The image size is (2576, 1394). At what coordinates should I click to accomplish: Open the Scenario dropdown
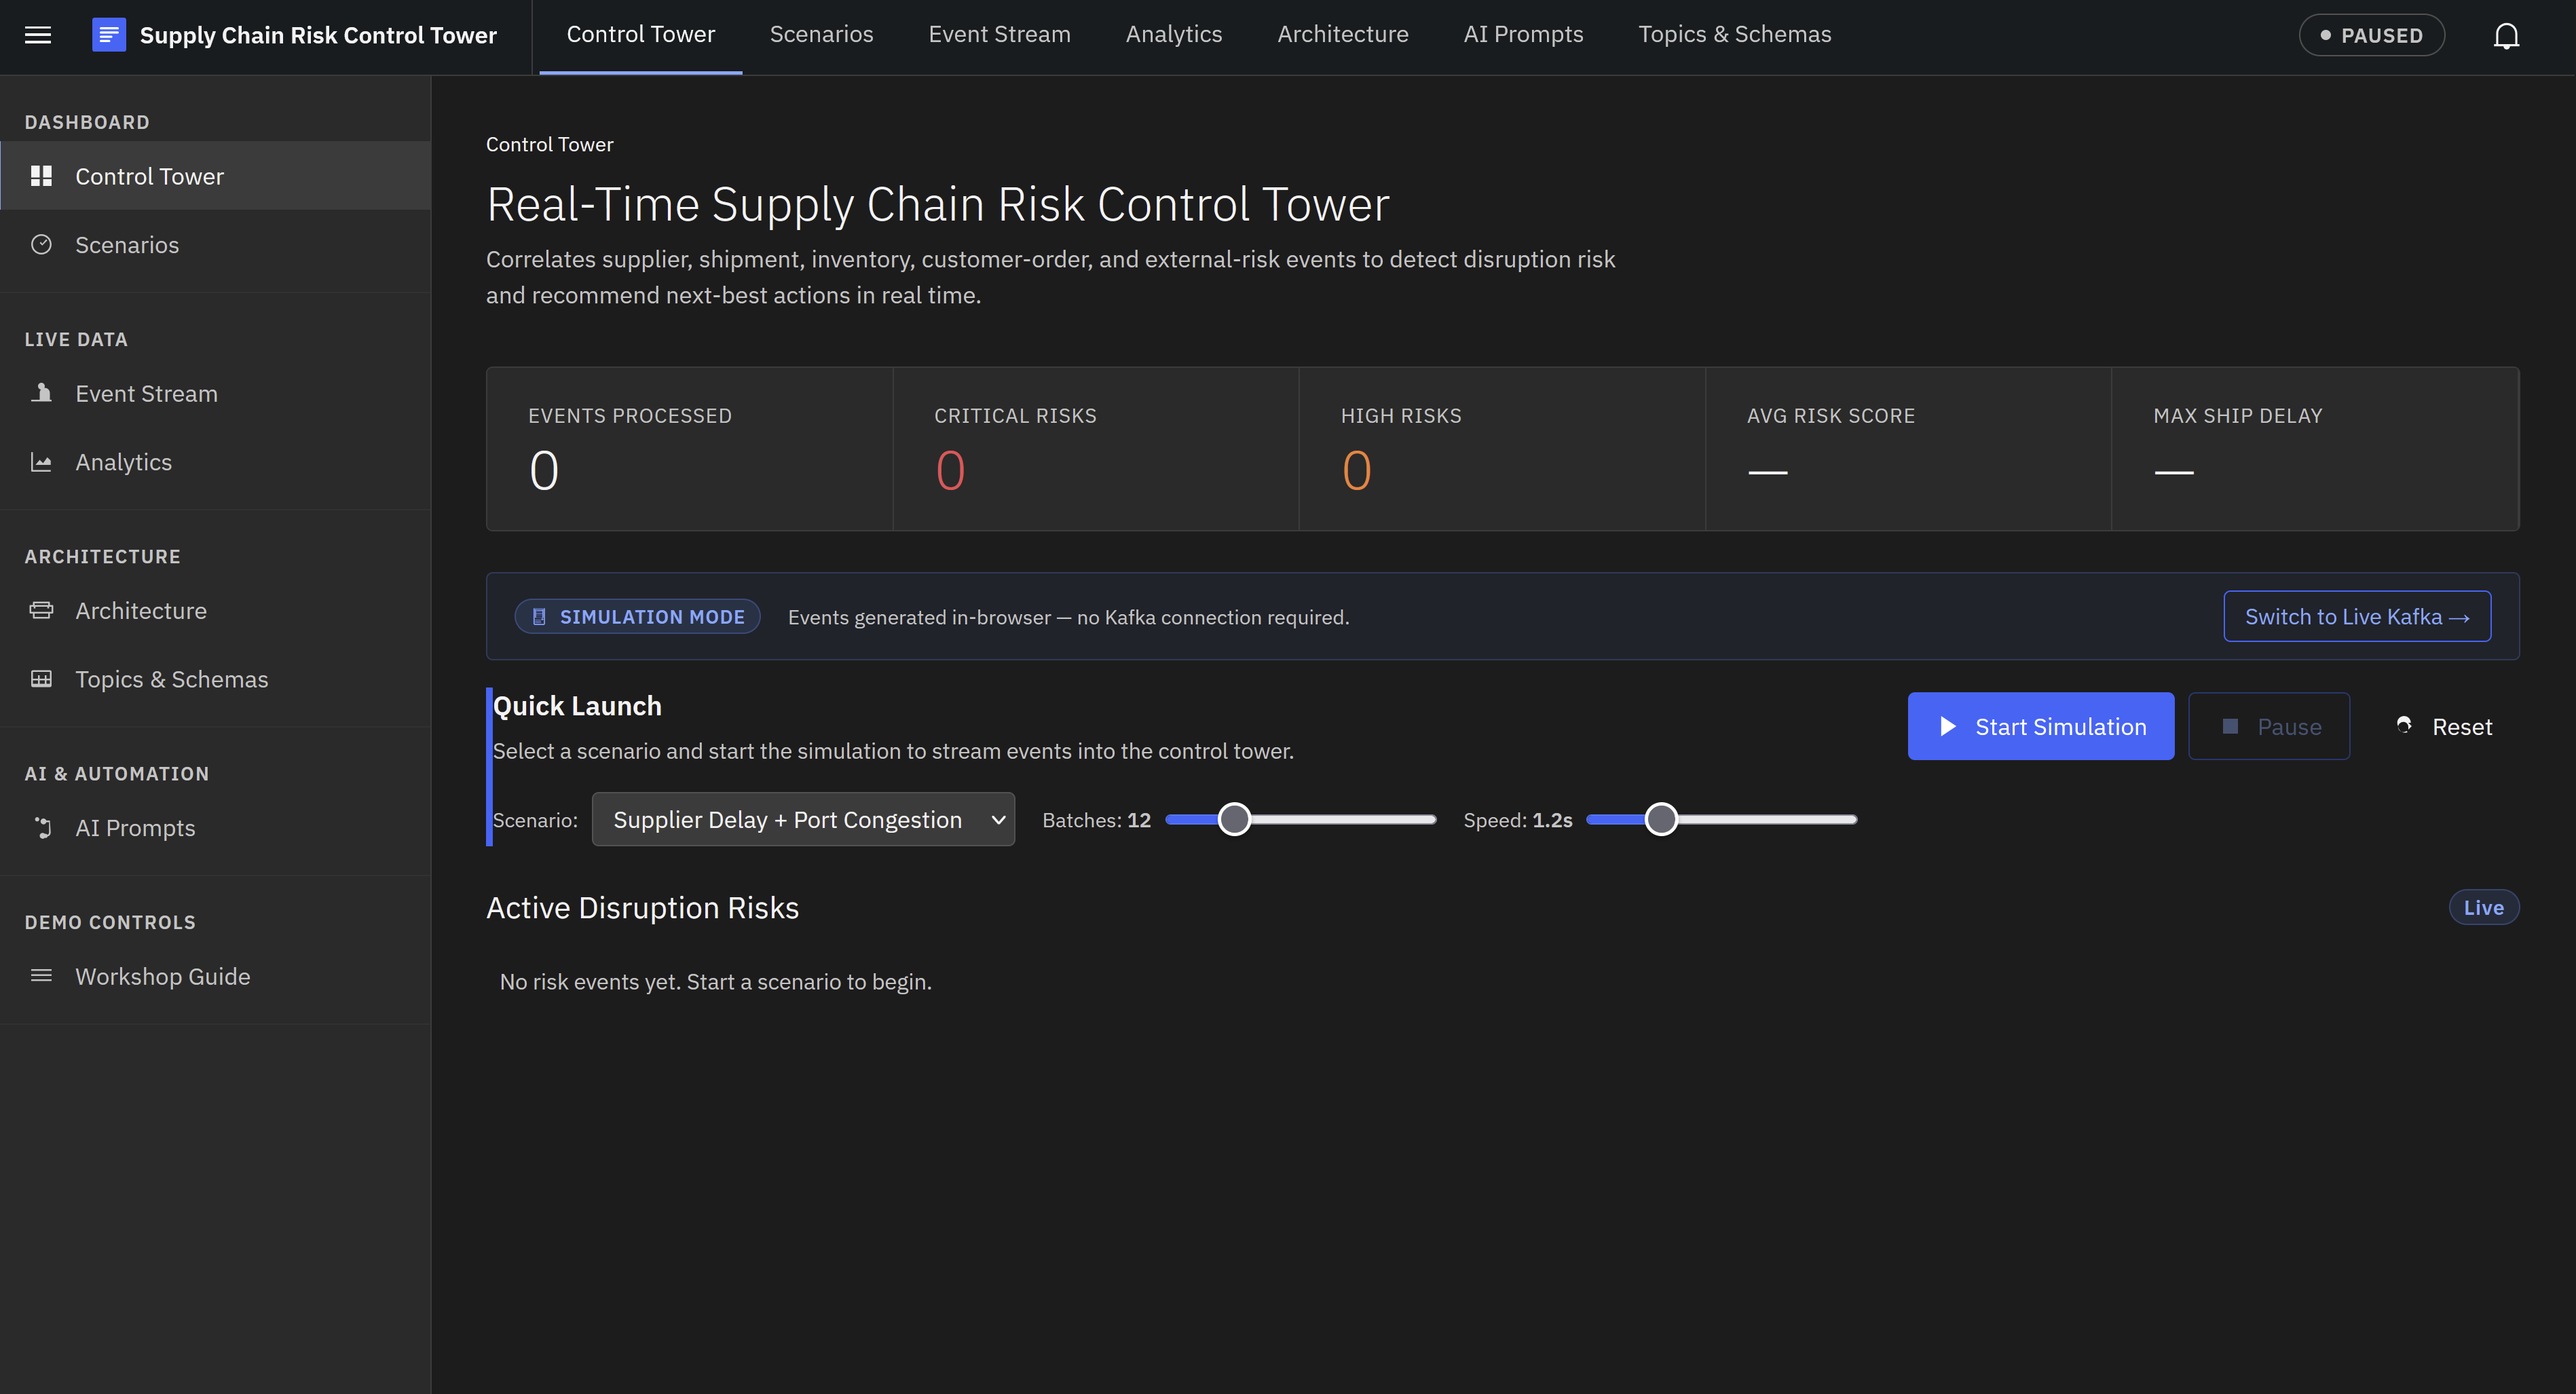coord(803,819)
